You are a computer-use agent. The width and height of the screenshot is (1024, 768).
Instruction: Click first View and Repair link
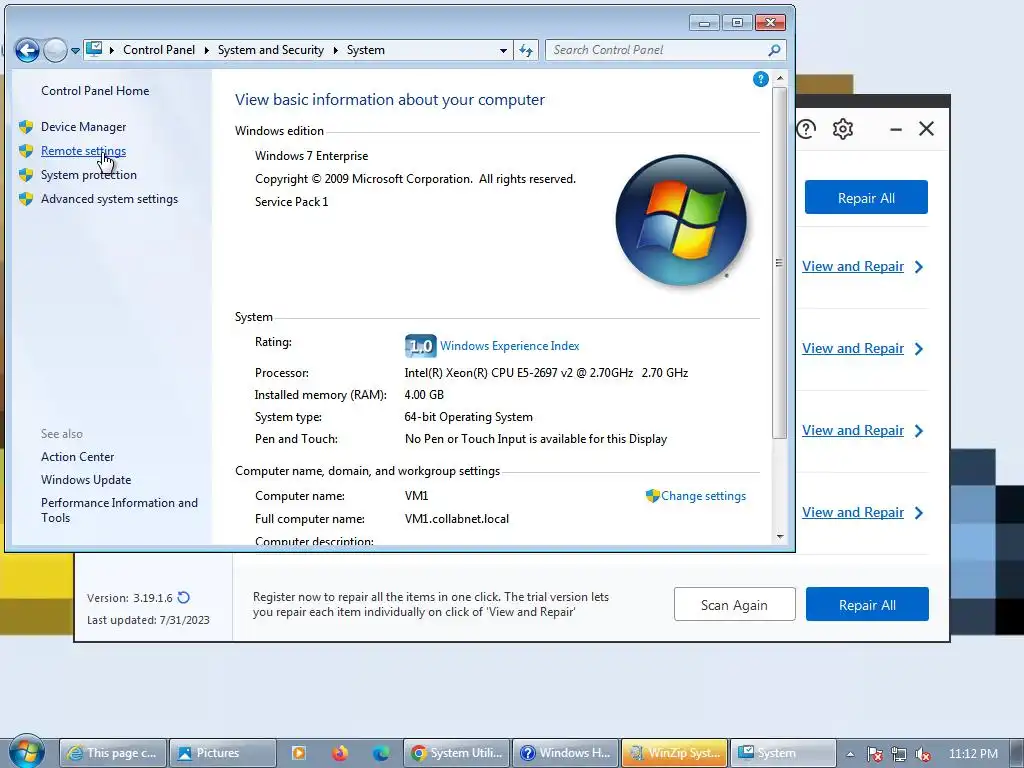click(x=853, y=266)
